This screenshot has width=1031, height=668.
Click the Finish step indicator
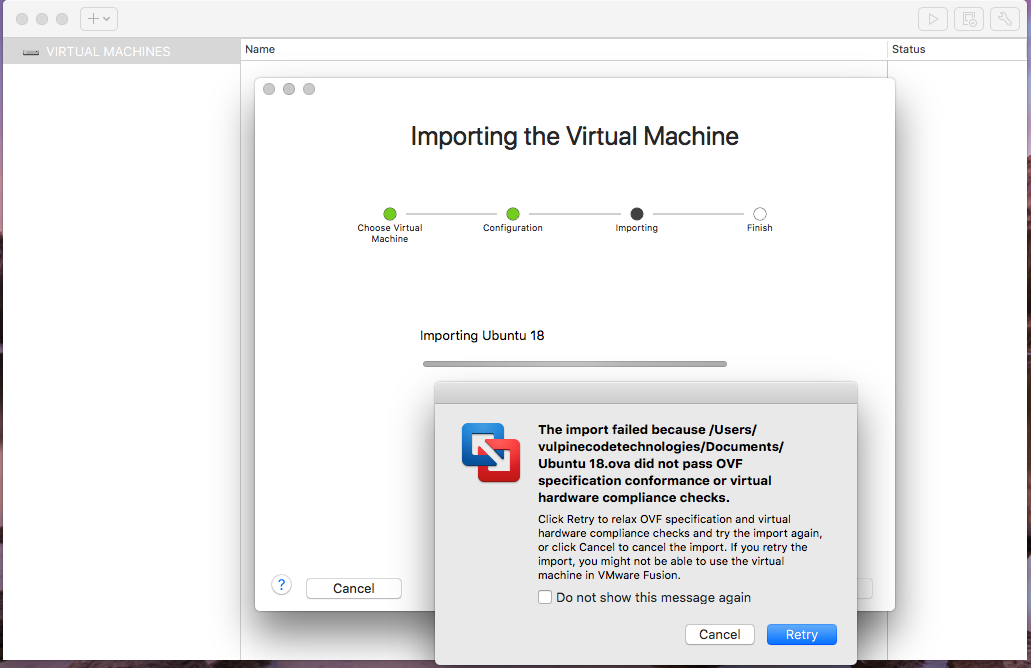point(759,214)
